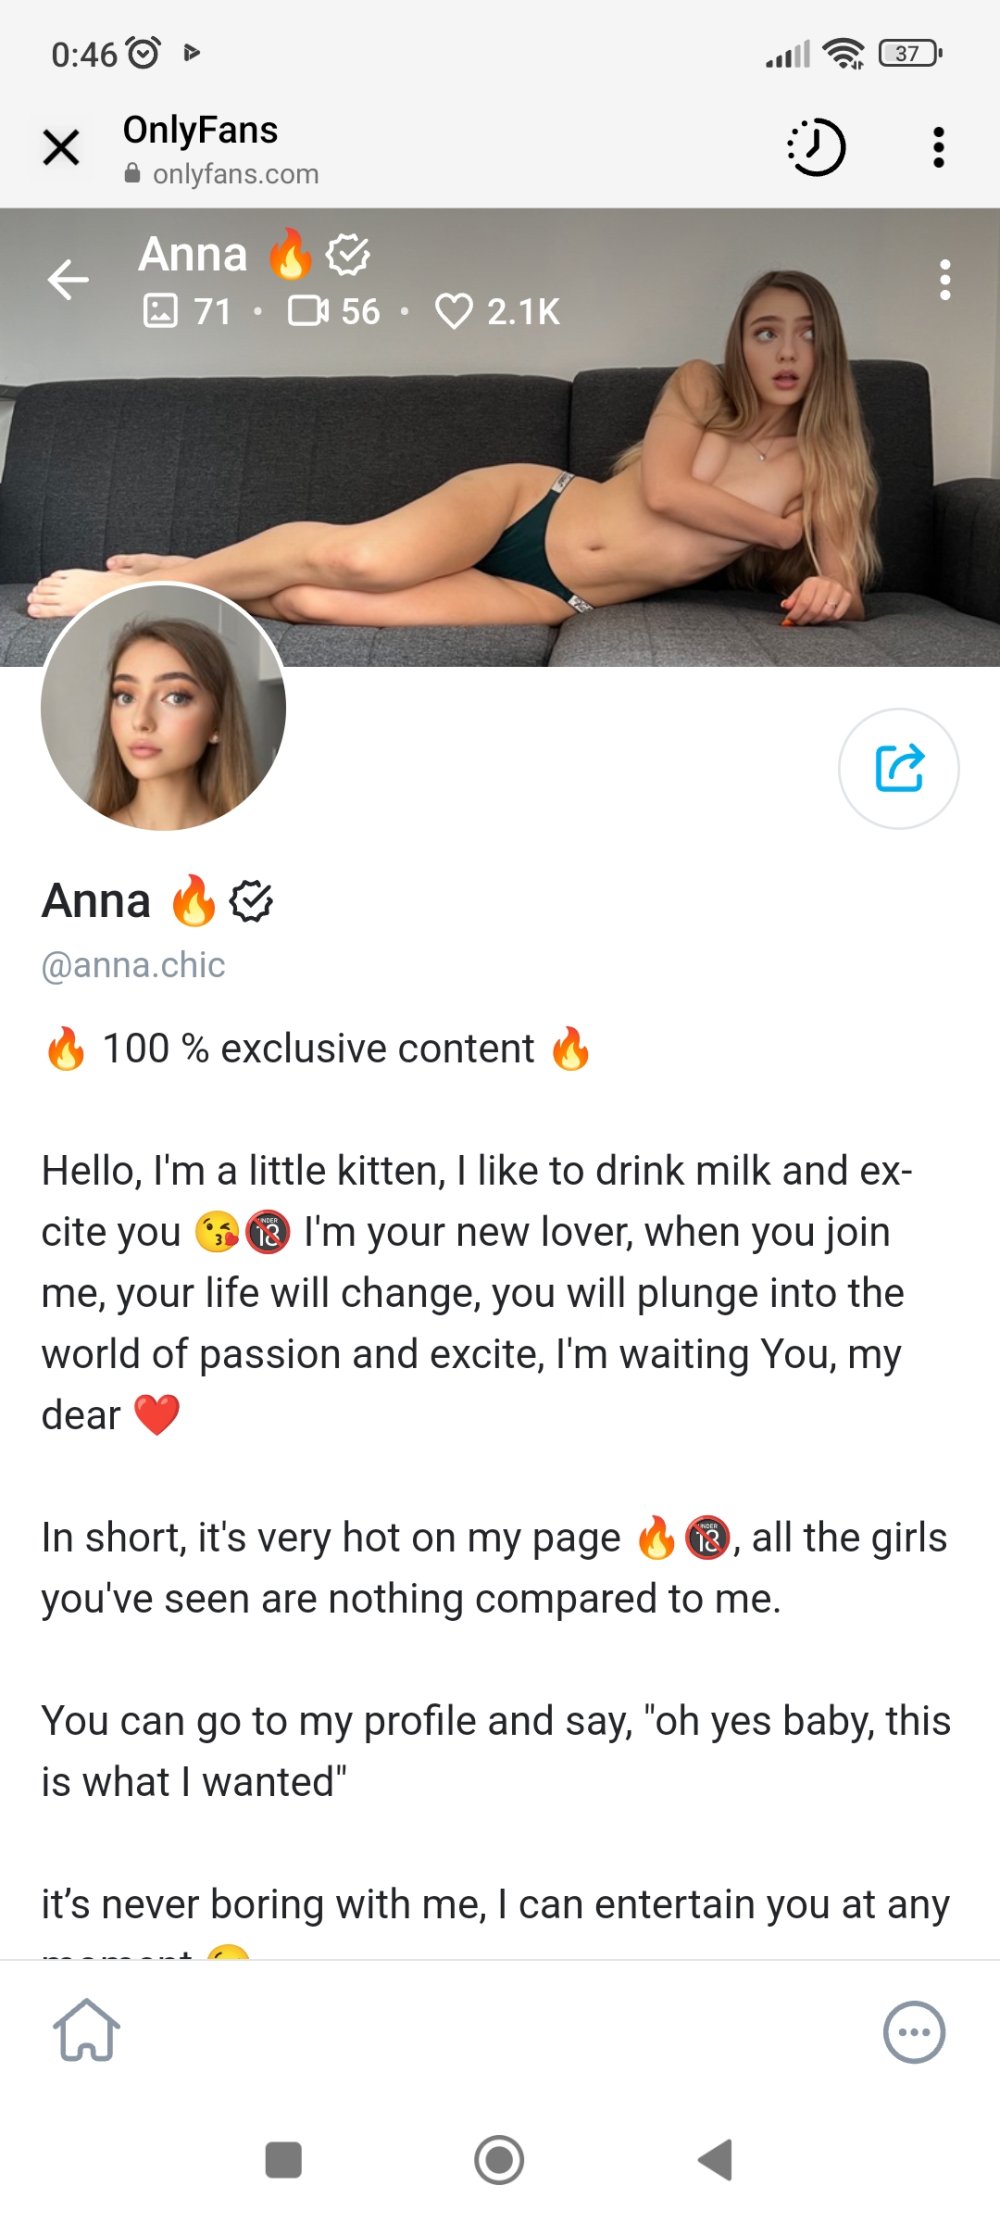Click the verified badge beside the profile name

click(251, 901)
